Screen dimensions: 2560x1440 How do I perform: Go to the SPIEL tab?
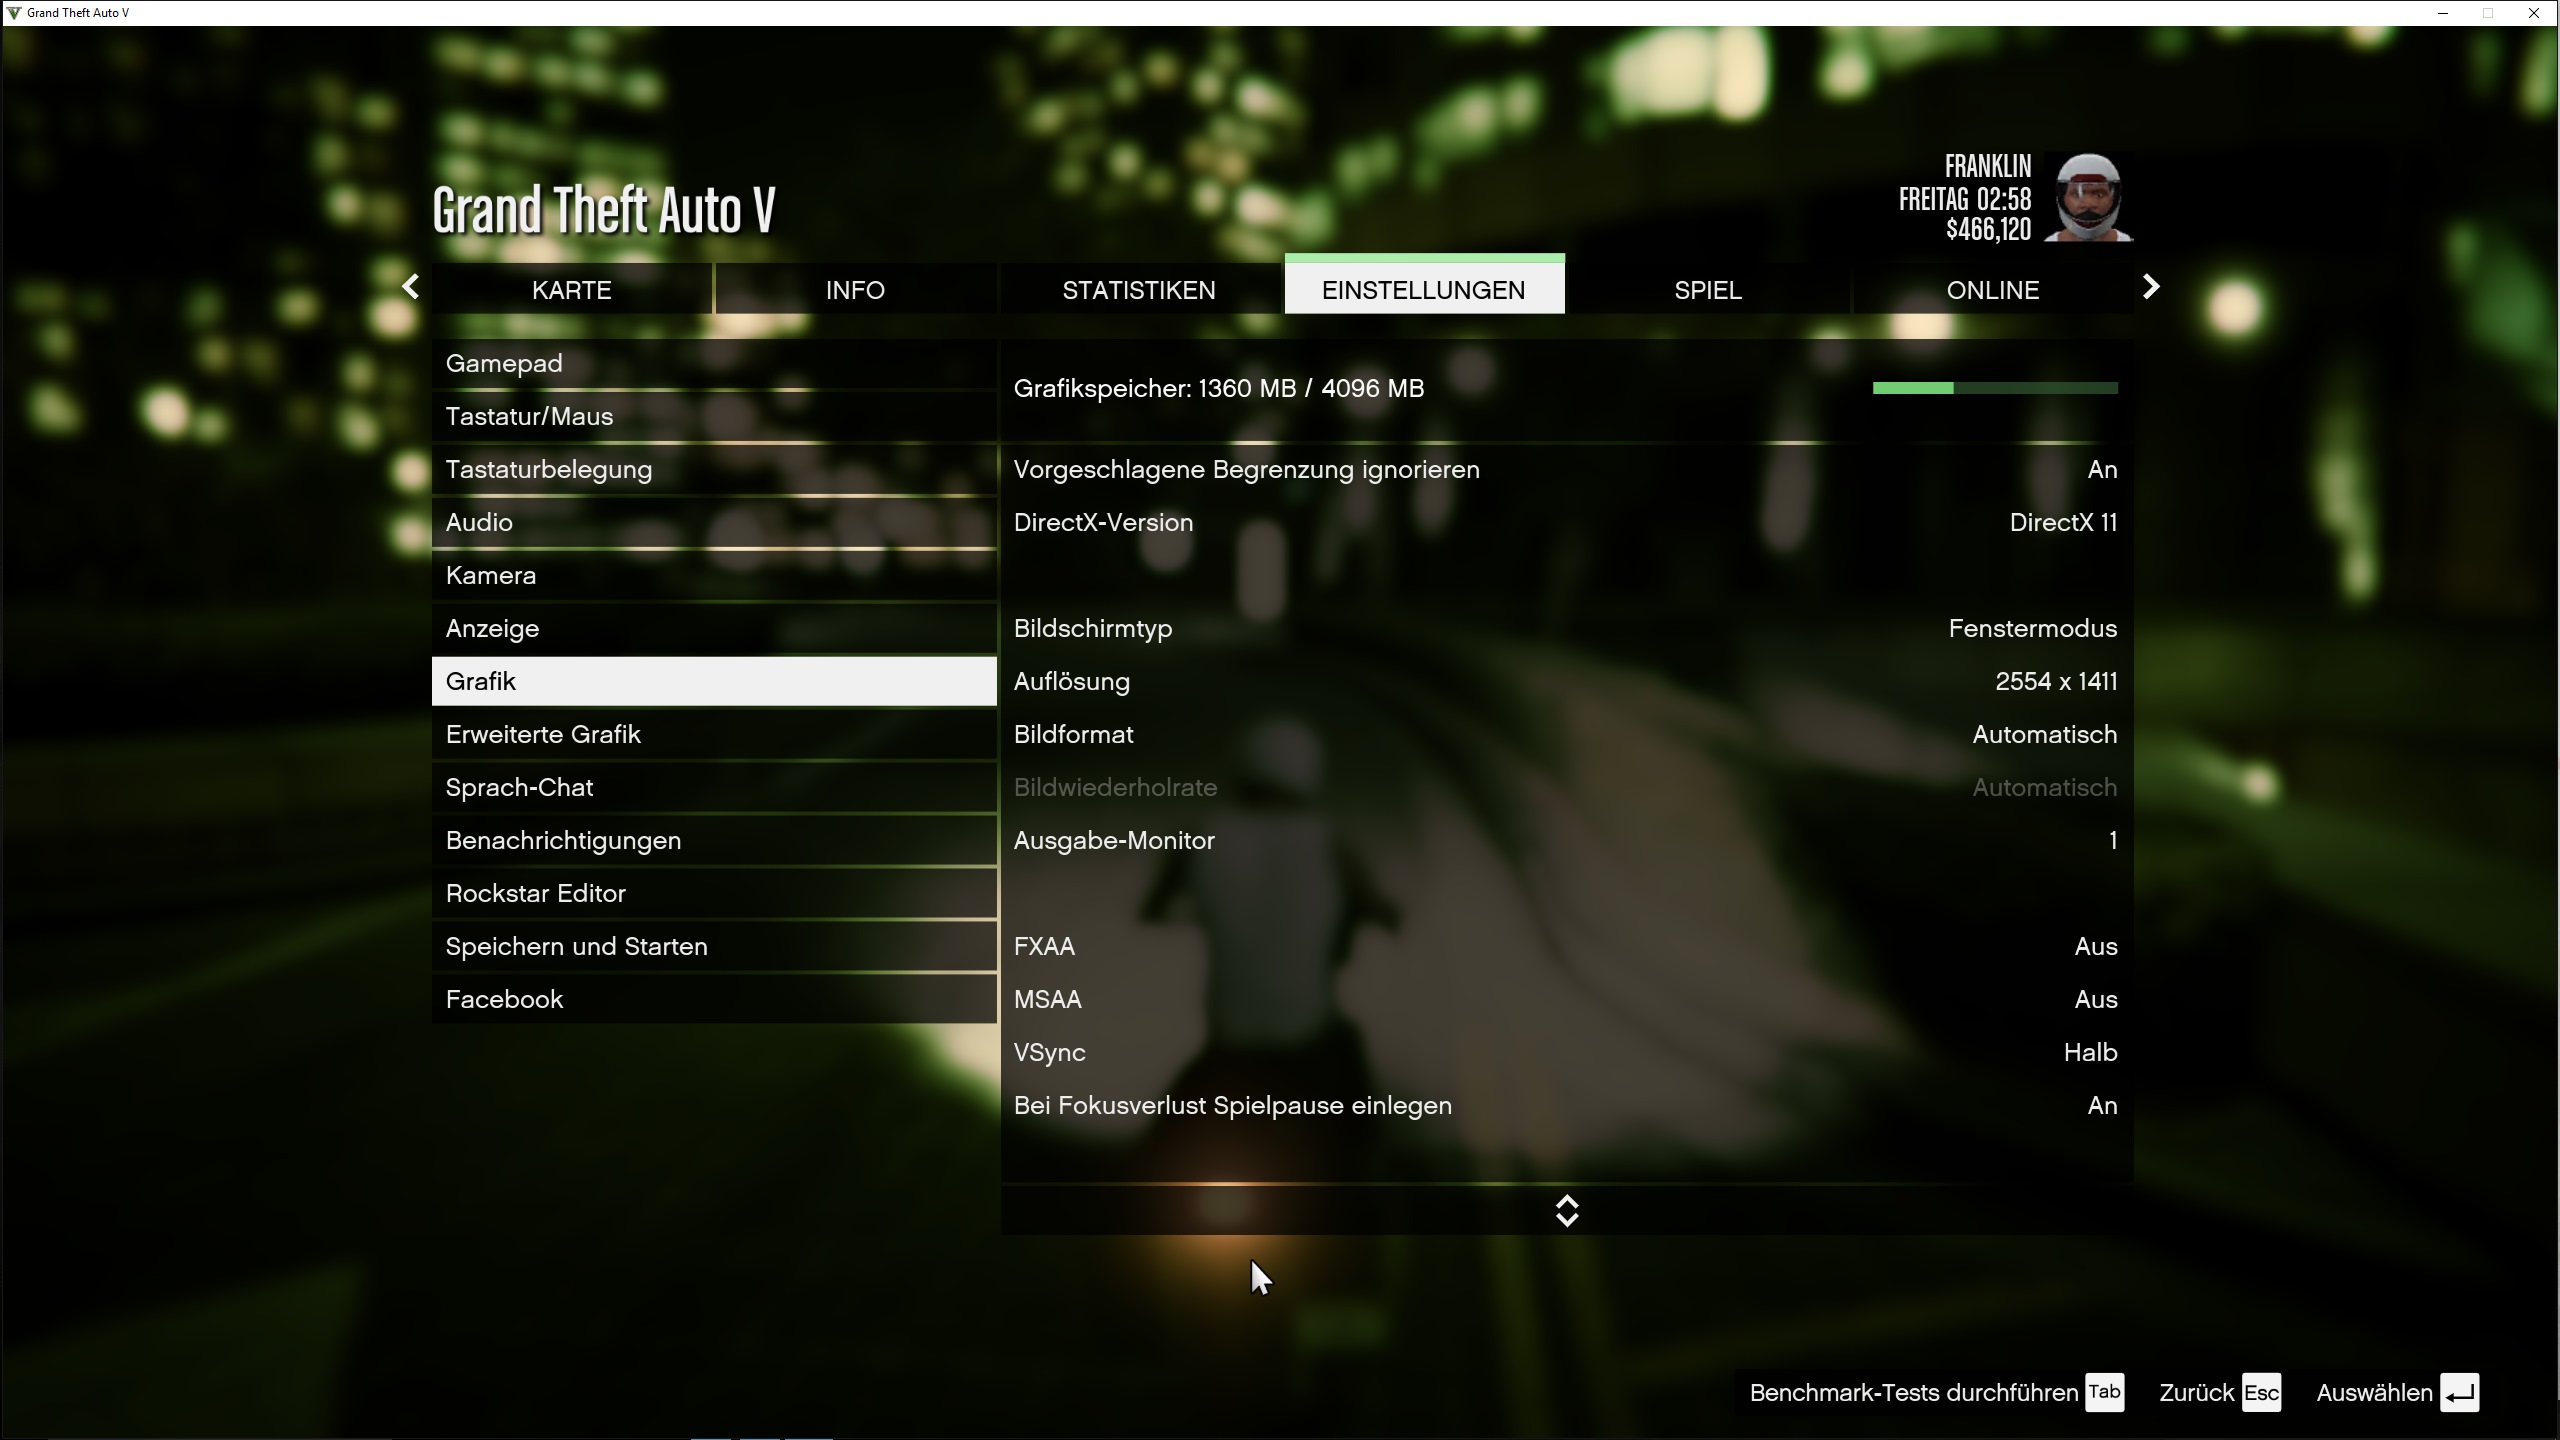pos(1708,289)
